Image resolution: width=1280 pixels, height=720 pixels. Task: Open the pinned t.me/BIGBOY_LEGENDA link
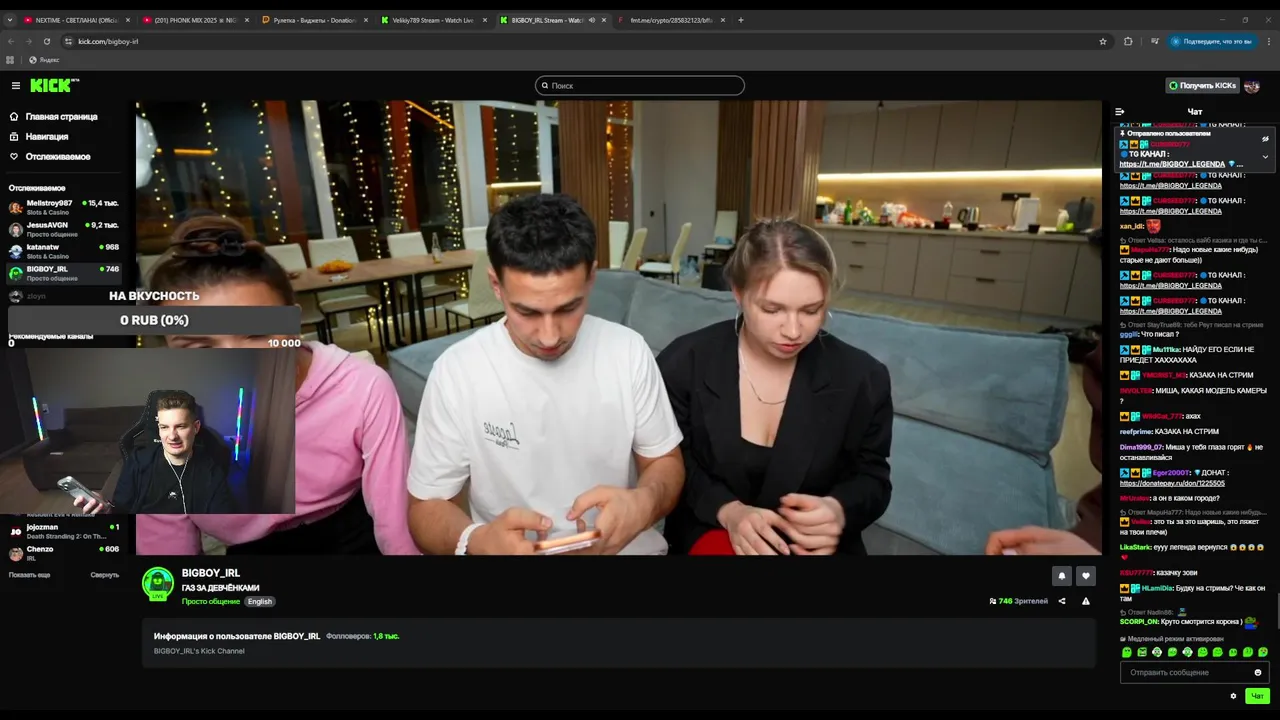point(1172,164)
